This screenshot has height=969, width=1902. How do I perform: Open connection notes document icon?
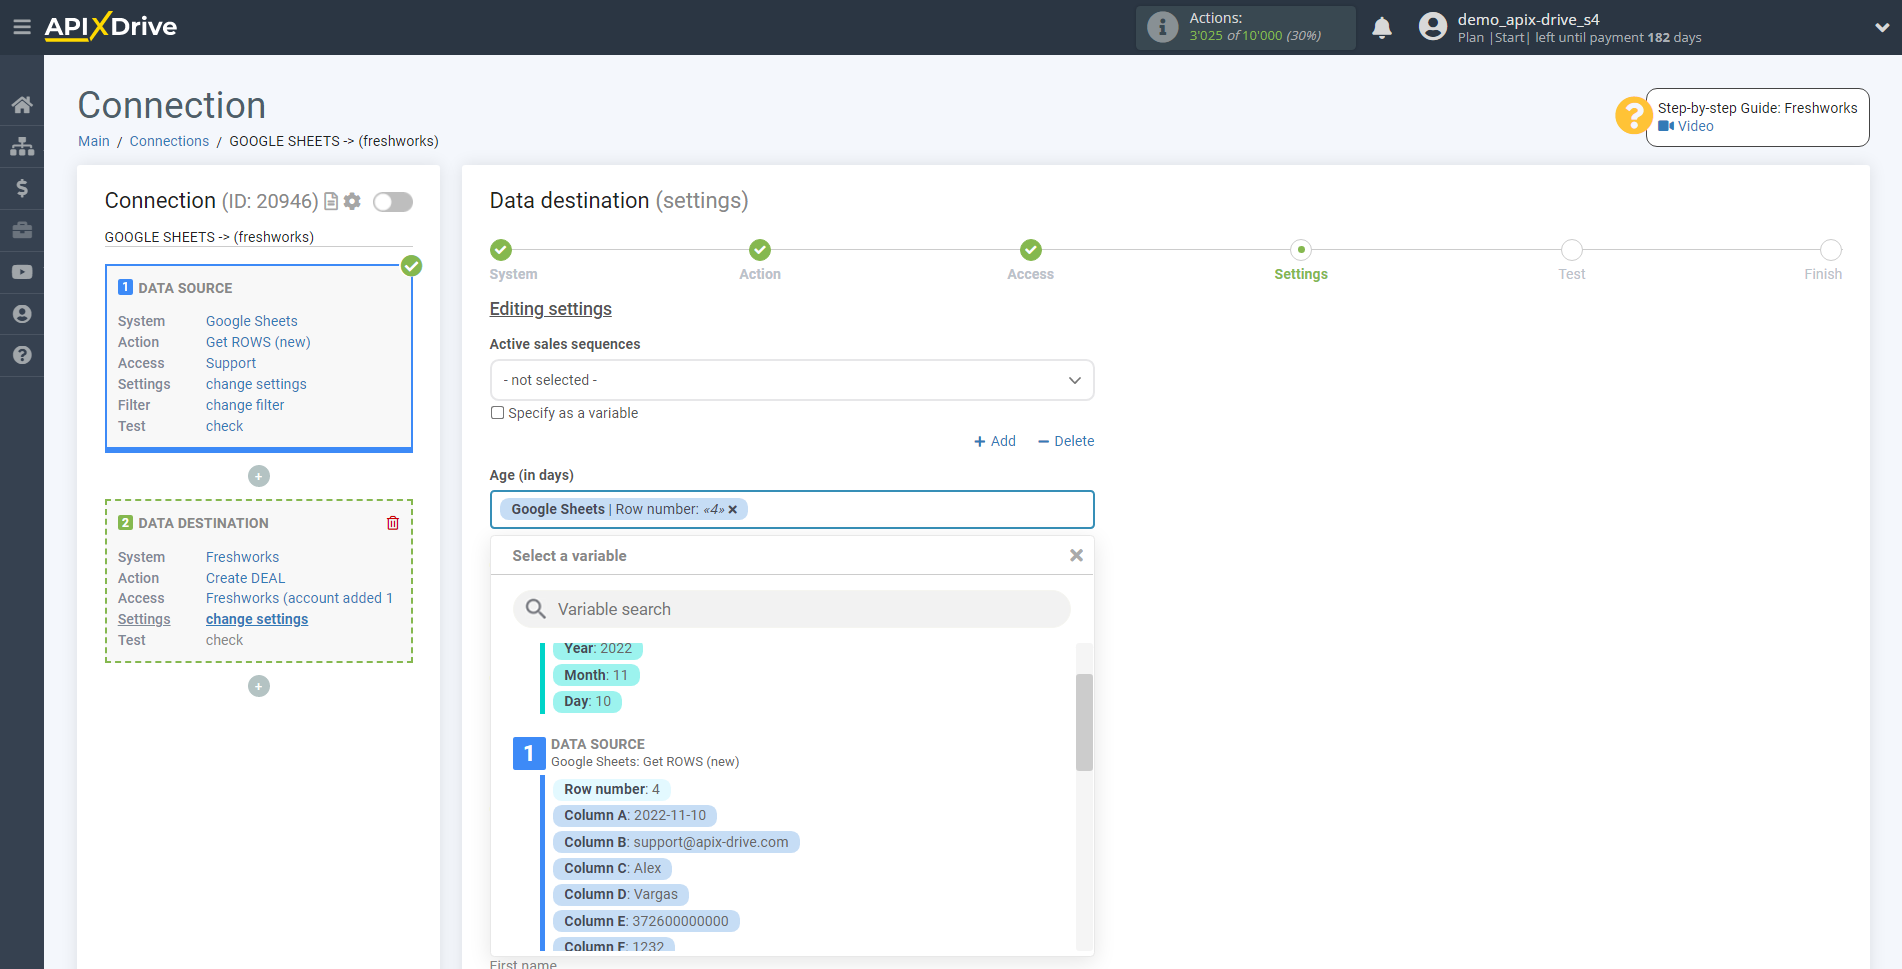click(x=331, y=201)
